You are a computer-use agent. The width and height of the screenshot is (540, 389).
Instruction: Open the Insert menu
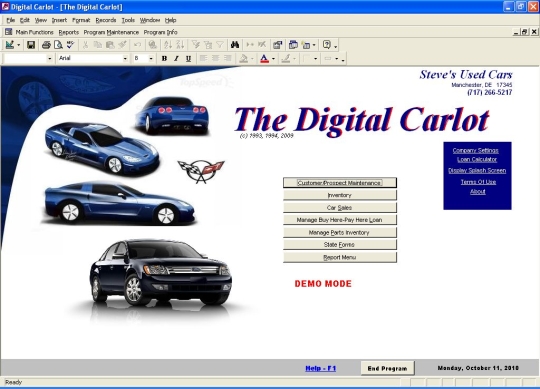[59, 20]
